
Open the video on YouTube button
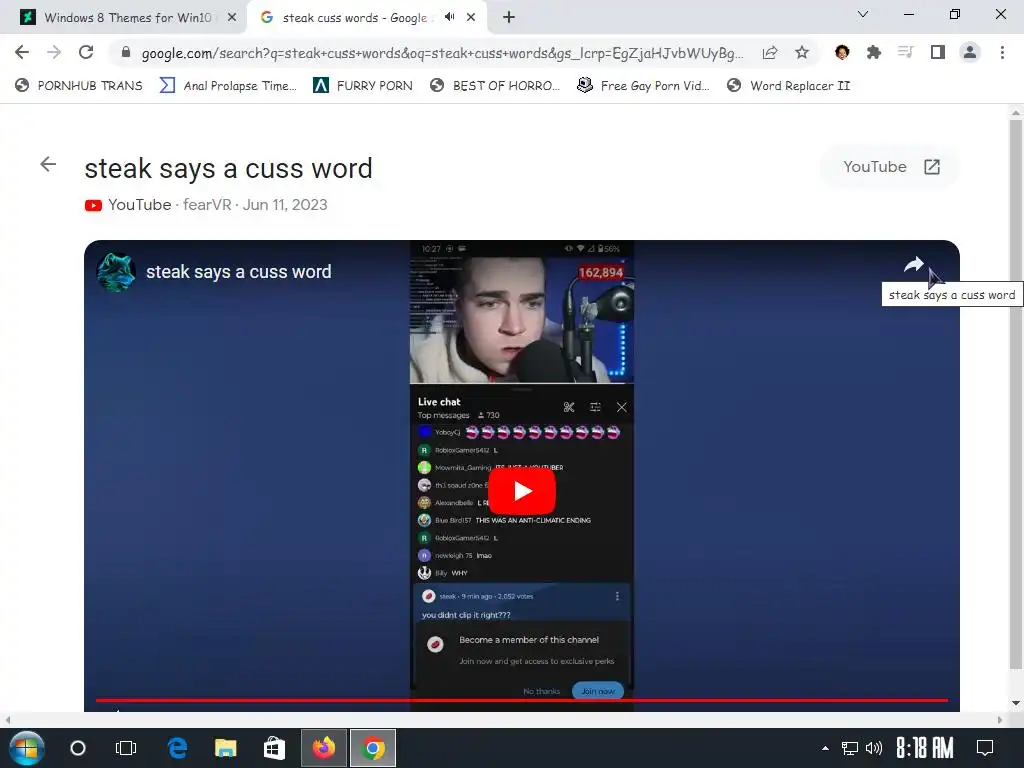890,167
